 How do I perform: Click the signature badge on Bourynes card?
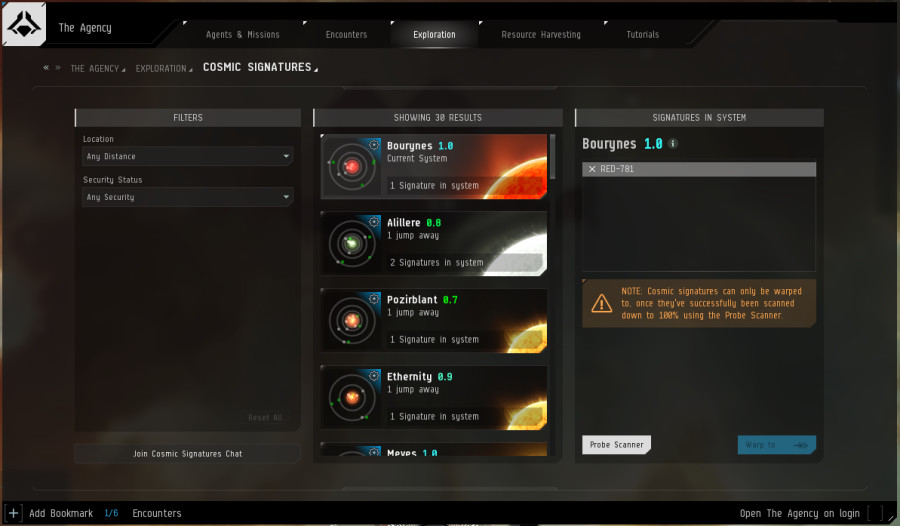pyautogui.click(x=374, y=145)
